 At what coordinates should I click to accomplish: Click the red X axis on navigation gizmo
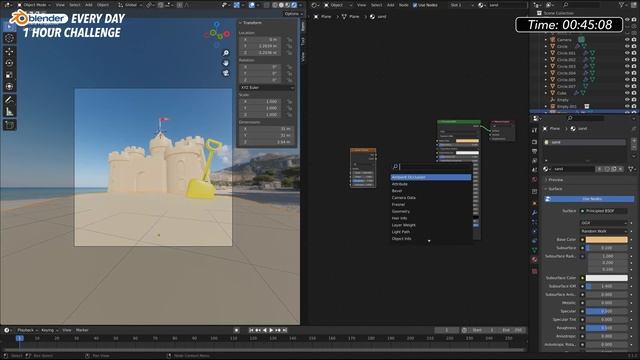pos(227,34)
